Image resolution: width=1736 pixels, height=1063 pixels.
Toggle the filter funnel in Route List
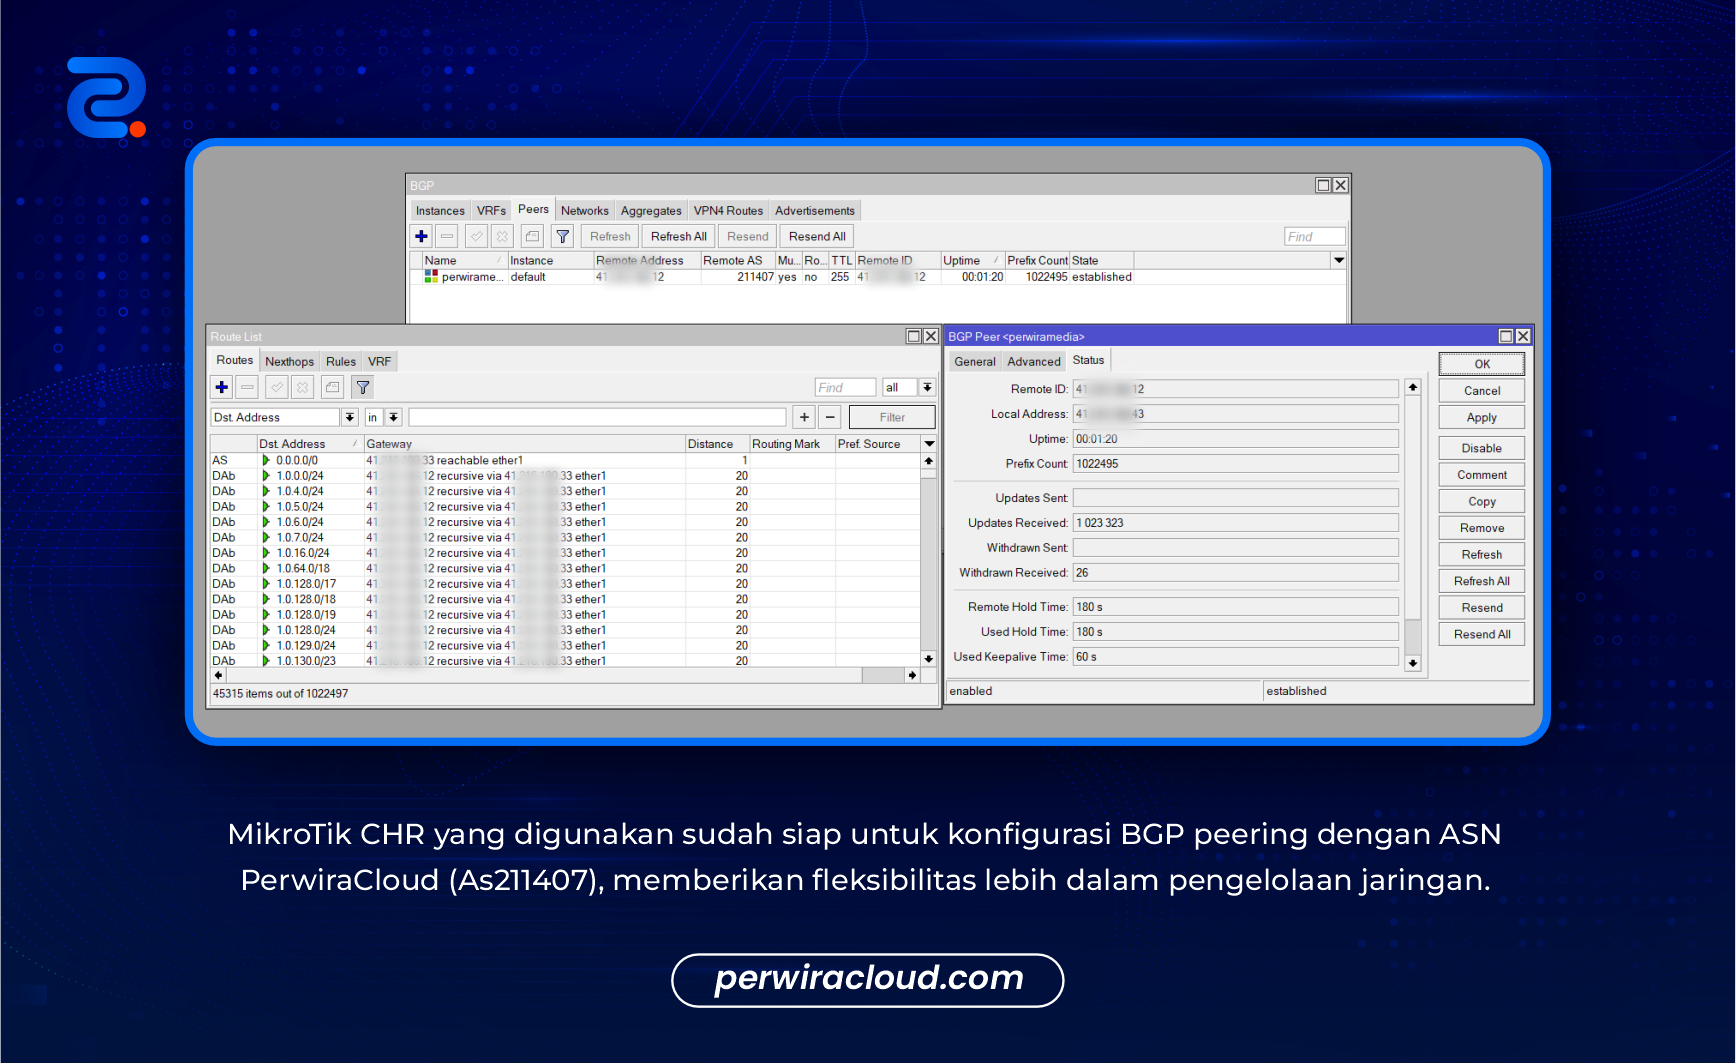pyautogui.click(x=362, y=387)
